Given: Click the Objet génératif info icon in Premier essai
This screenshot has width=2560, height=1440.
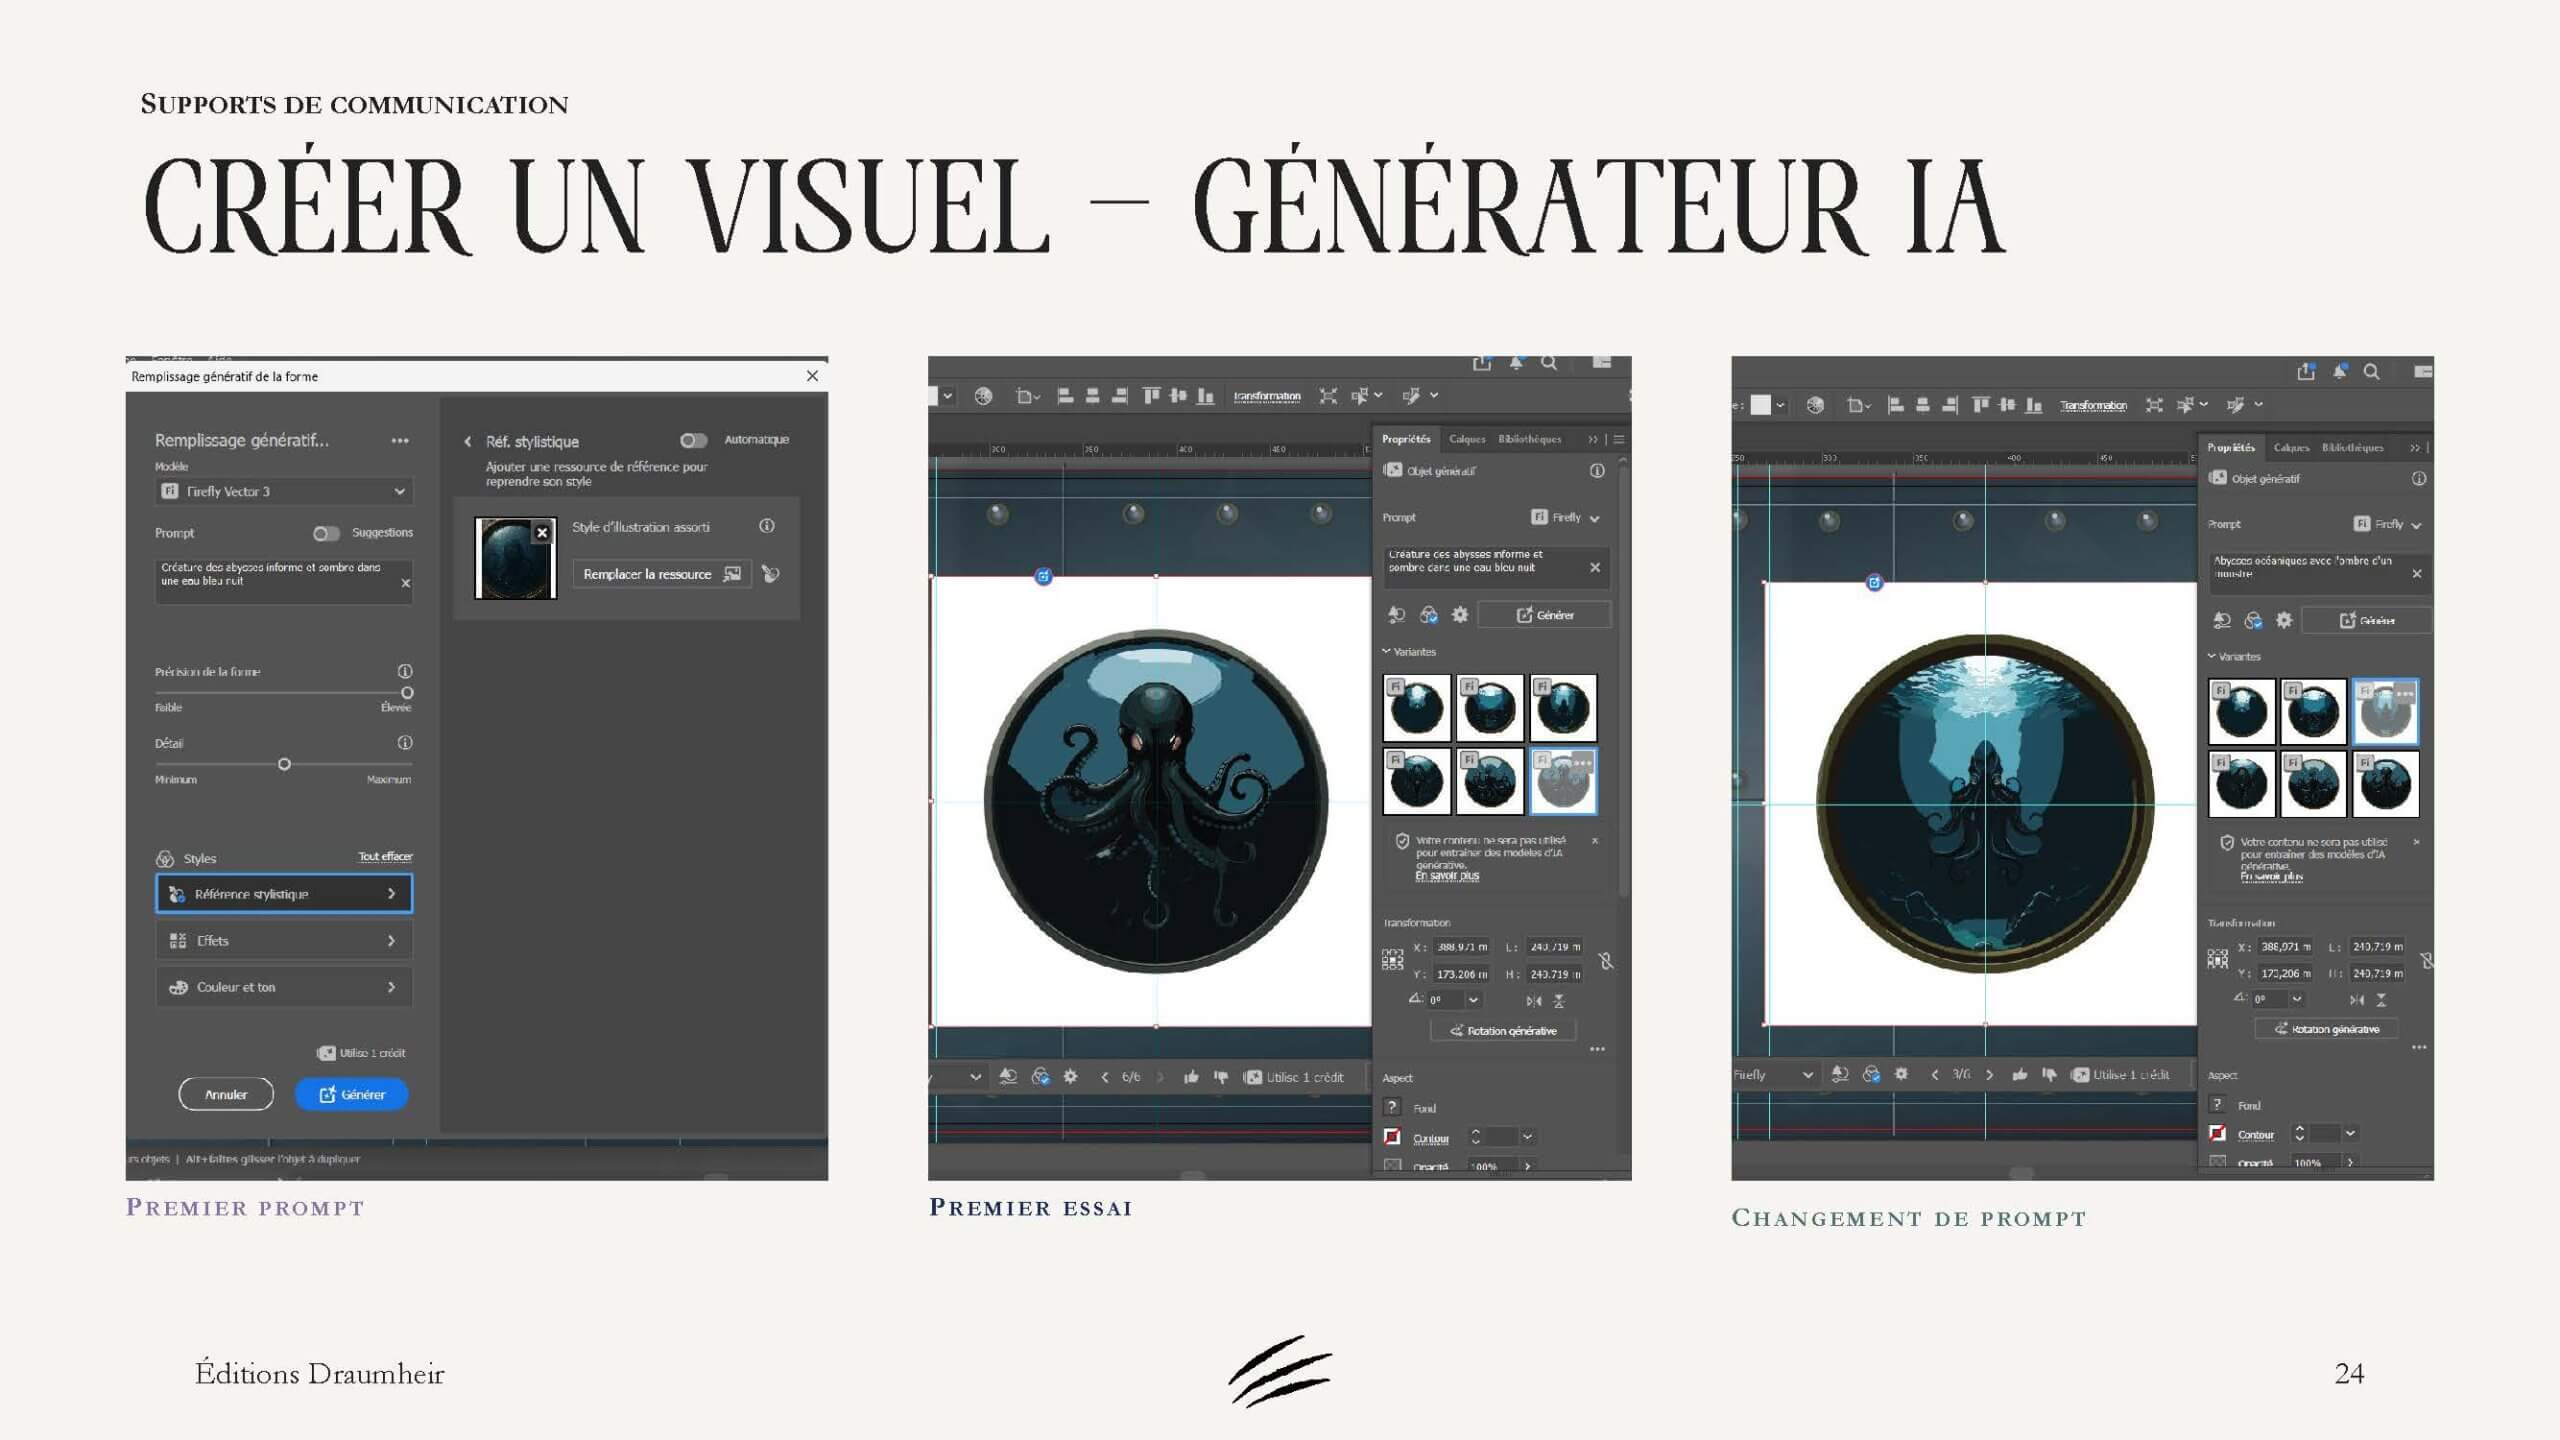Looking at the screenshot, I should point(1597,470).
